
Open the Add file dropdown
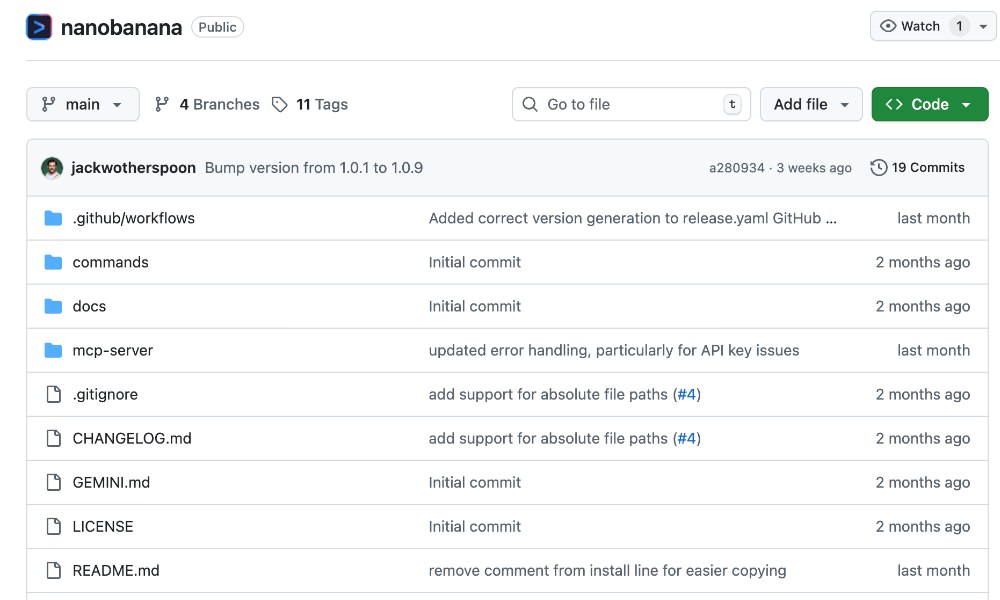click(x=811, y=104)
